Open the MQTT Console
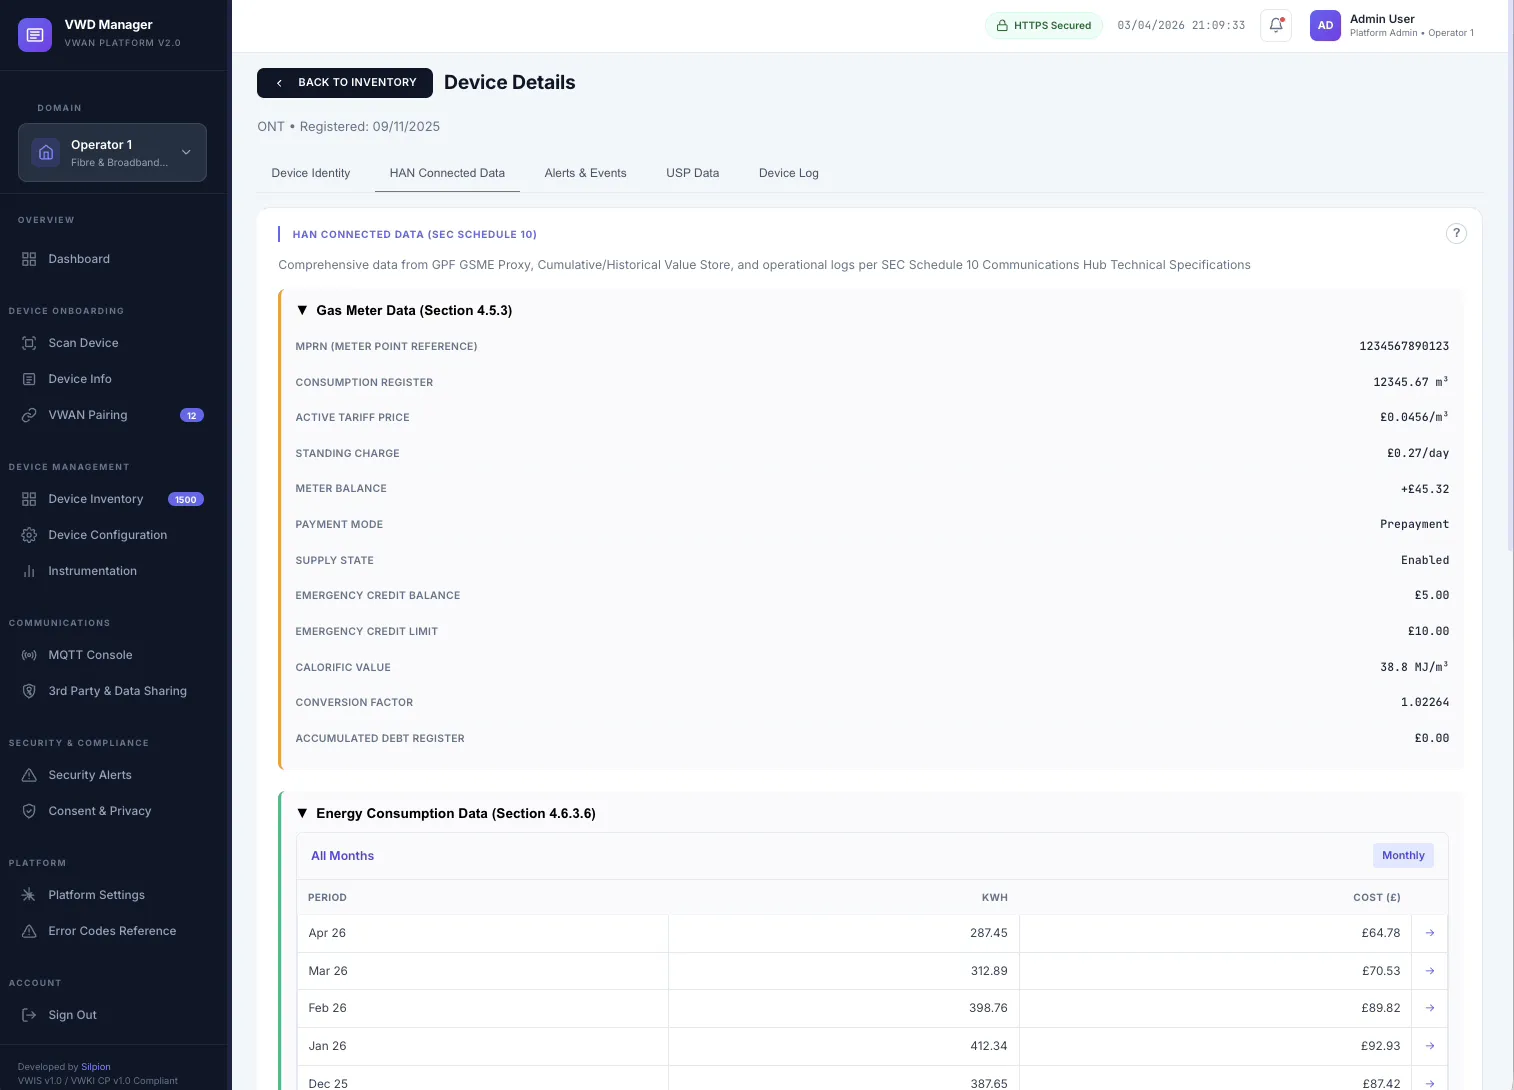The height and width of the screenshot is (1090, 1514). tap(90, 654)
